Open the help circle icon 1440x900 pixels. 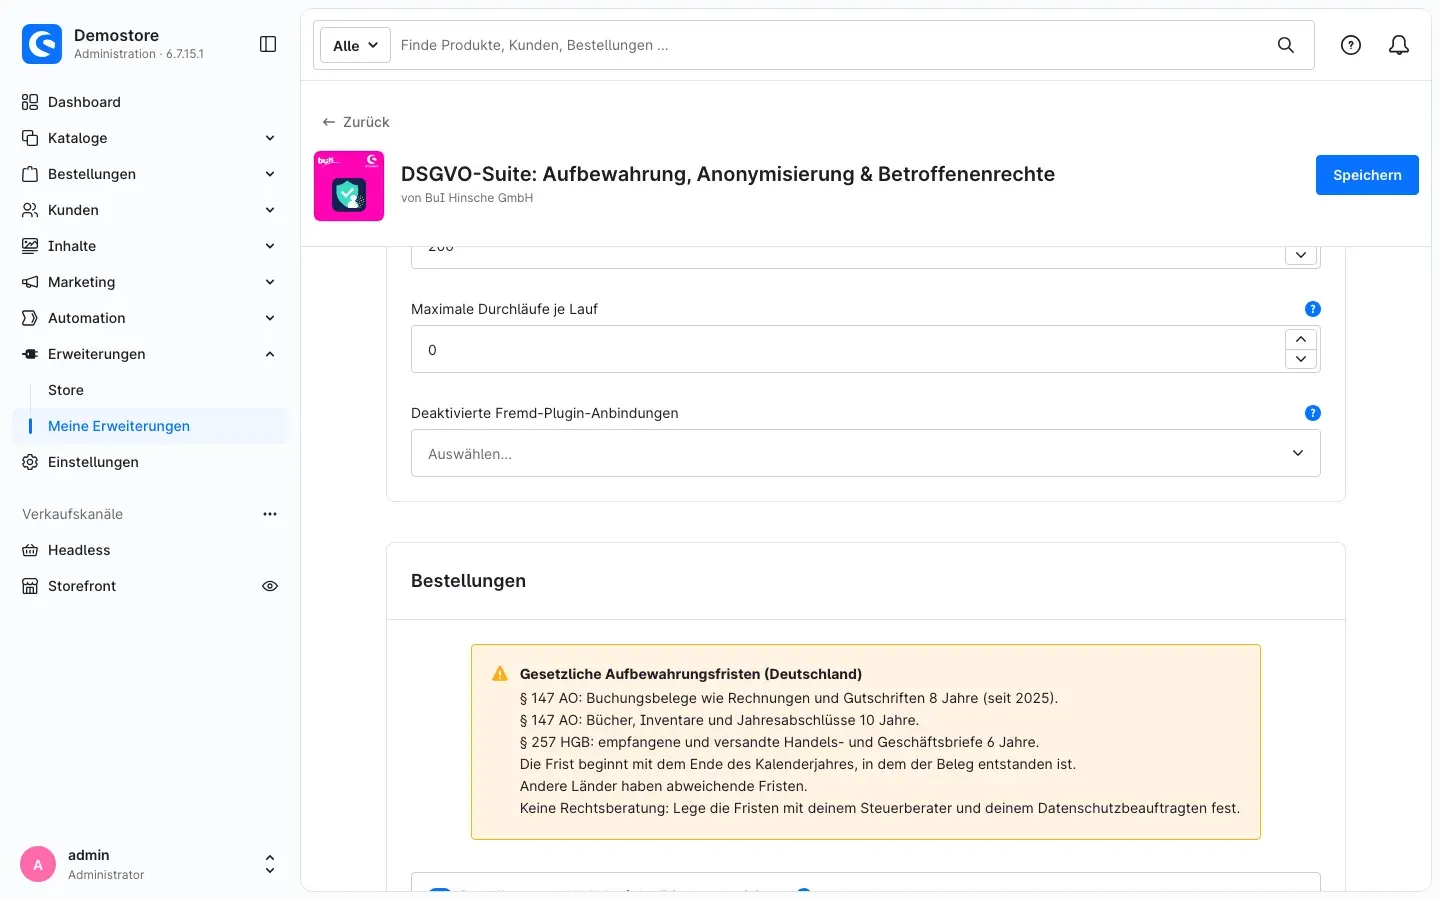[1351, 45]
